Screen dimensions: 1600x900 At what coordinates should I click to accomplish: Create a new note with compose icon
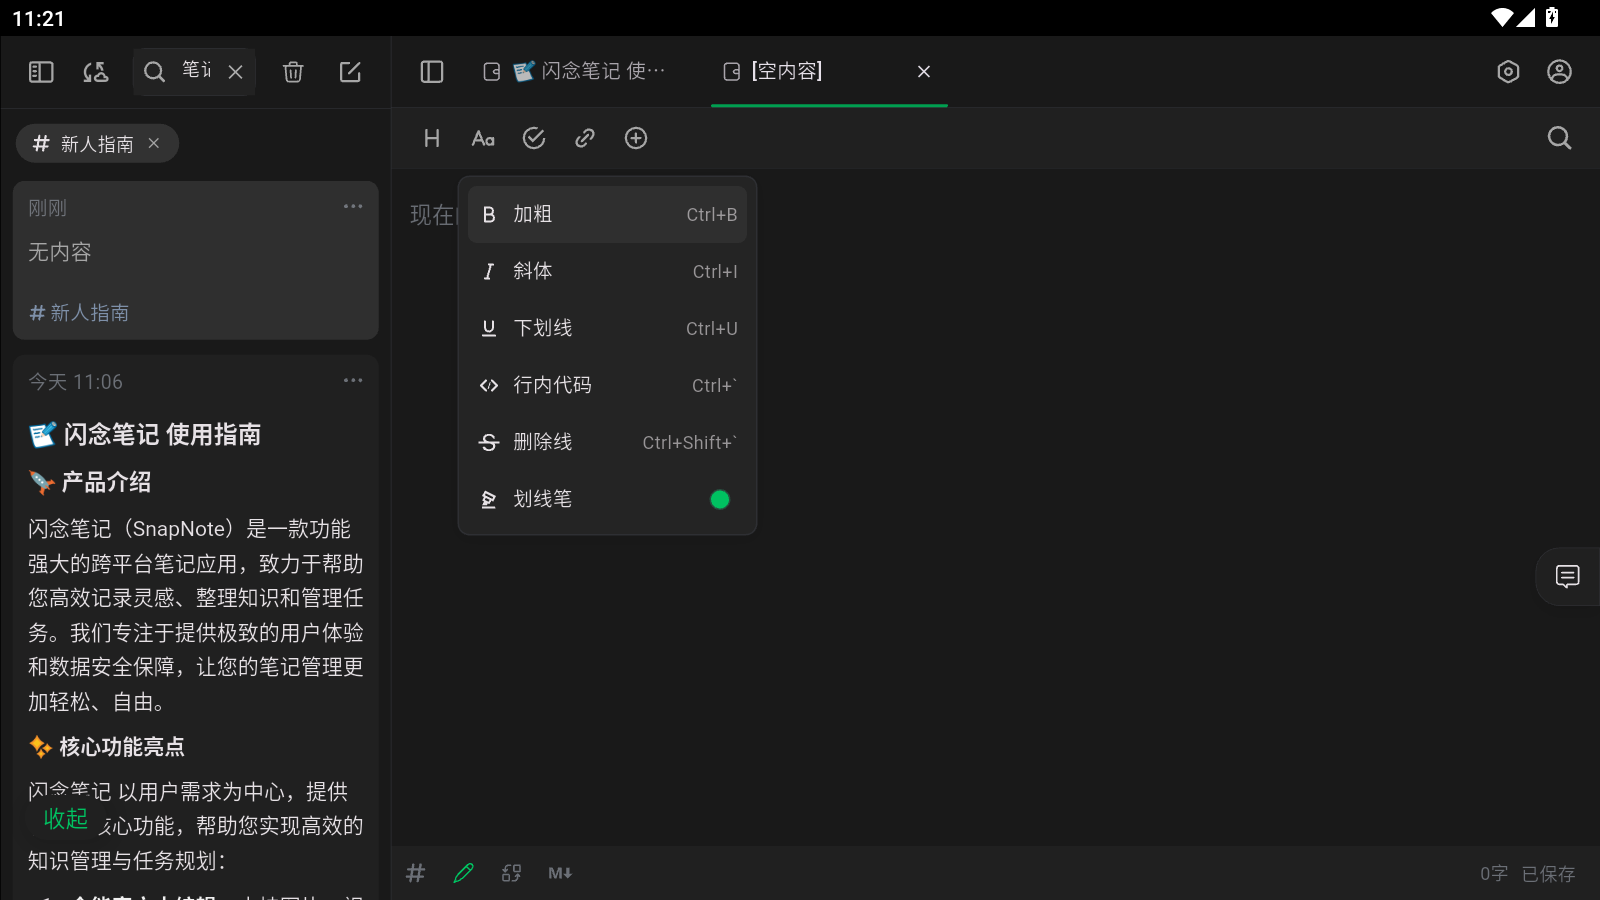tap(350, 71)
